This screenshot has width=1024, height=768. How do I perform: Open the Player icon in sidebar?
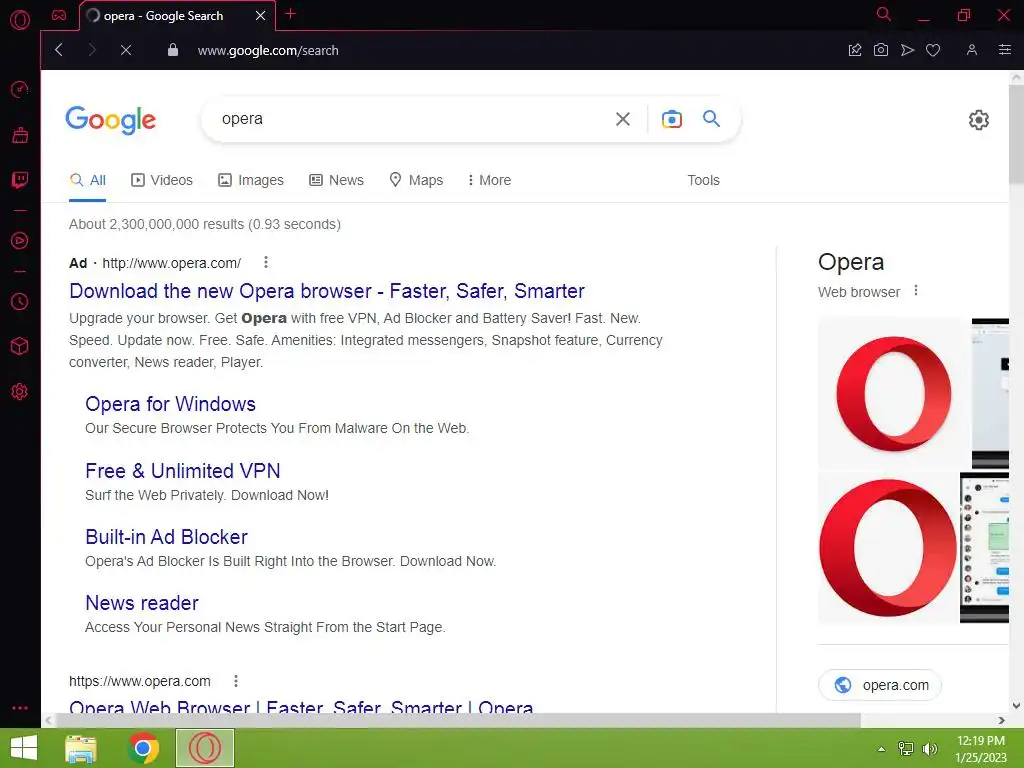coord(20,240)
